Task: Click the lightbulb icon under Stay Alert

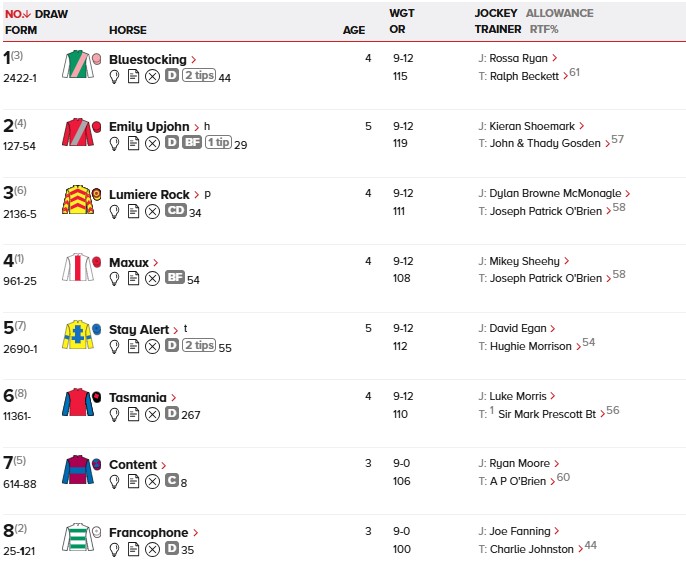Action: pyautogui.click(x=115, y=346)
